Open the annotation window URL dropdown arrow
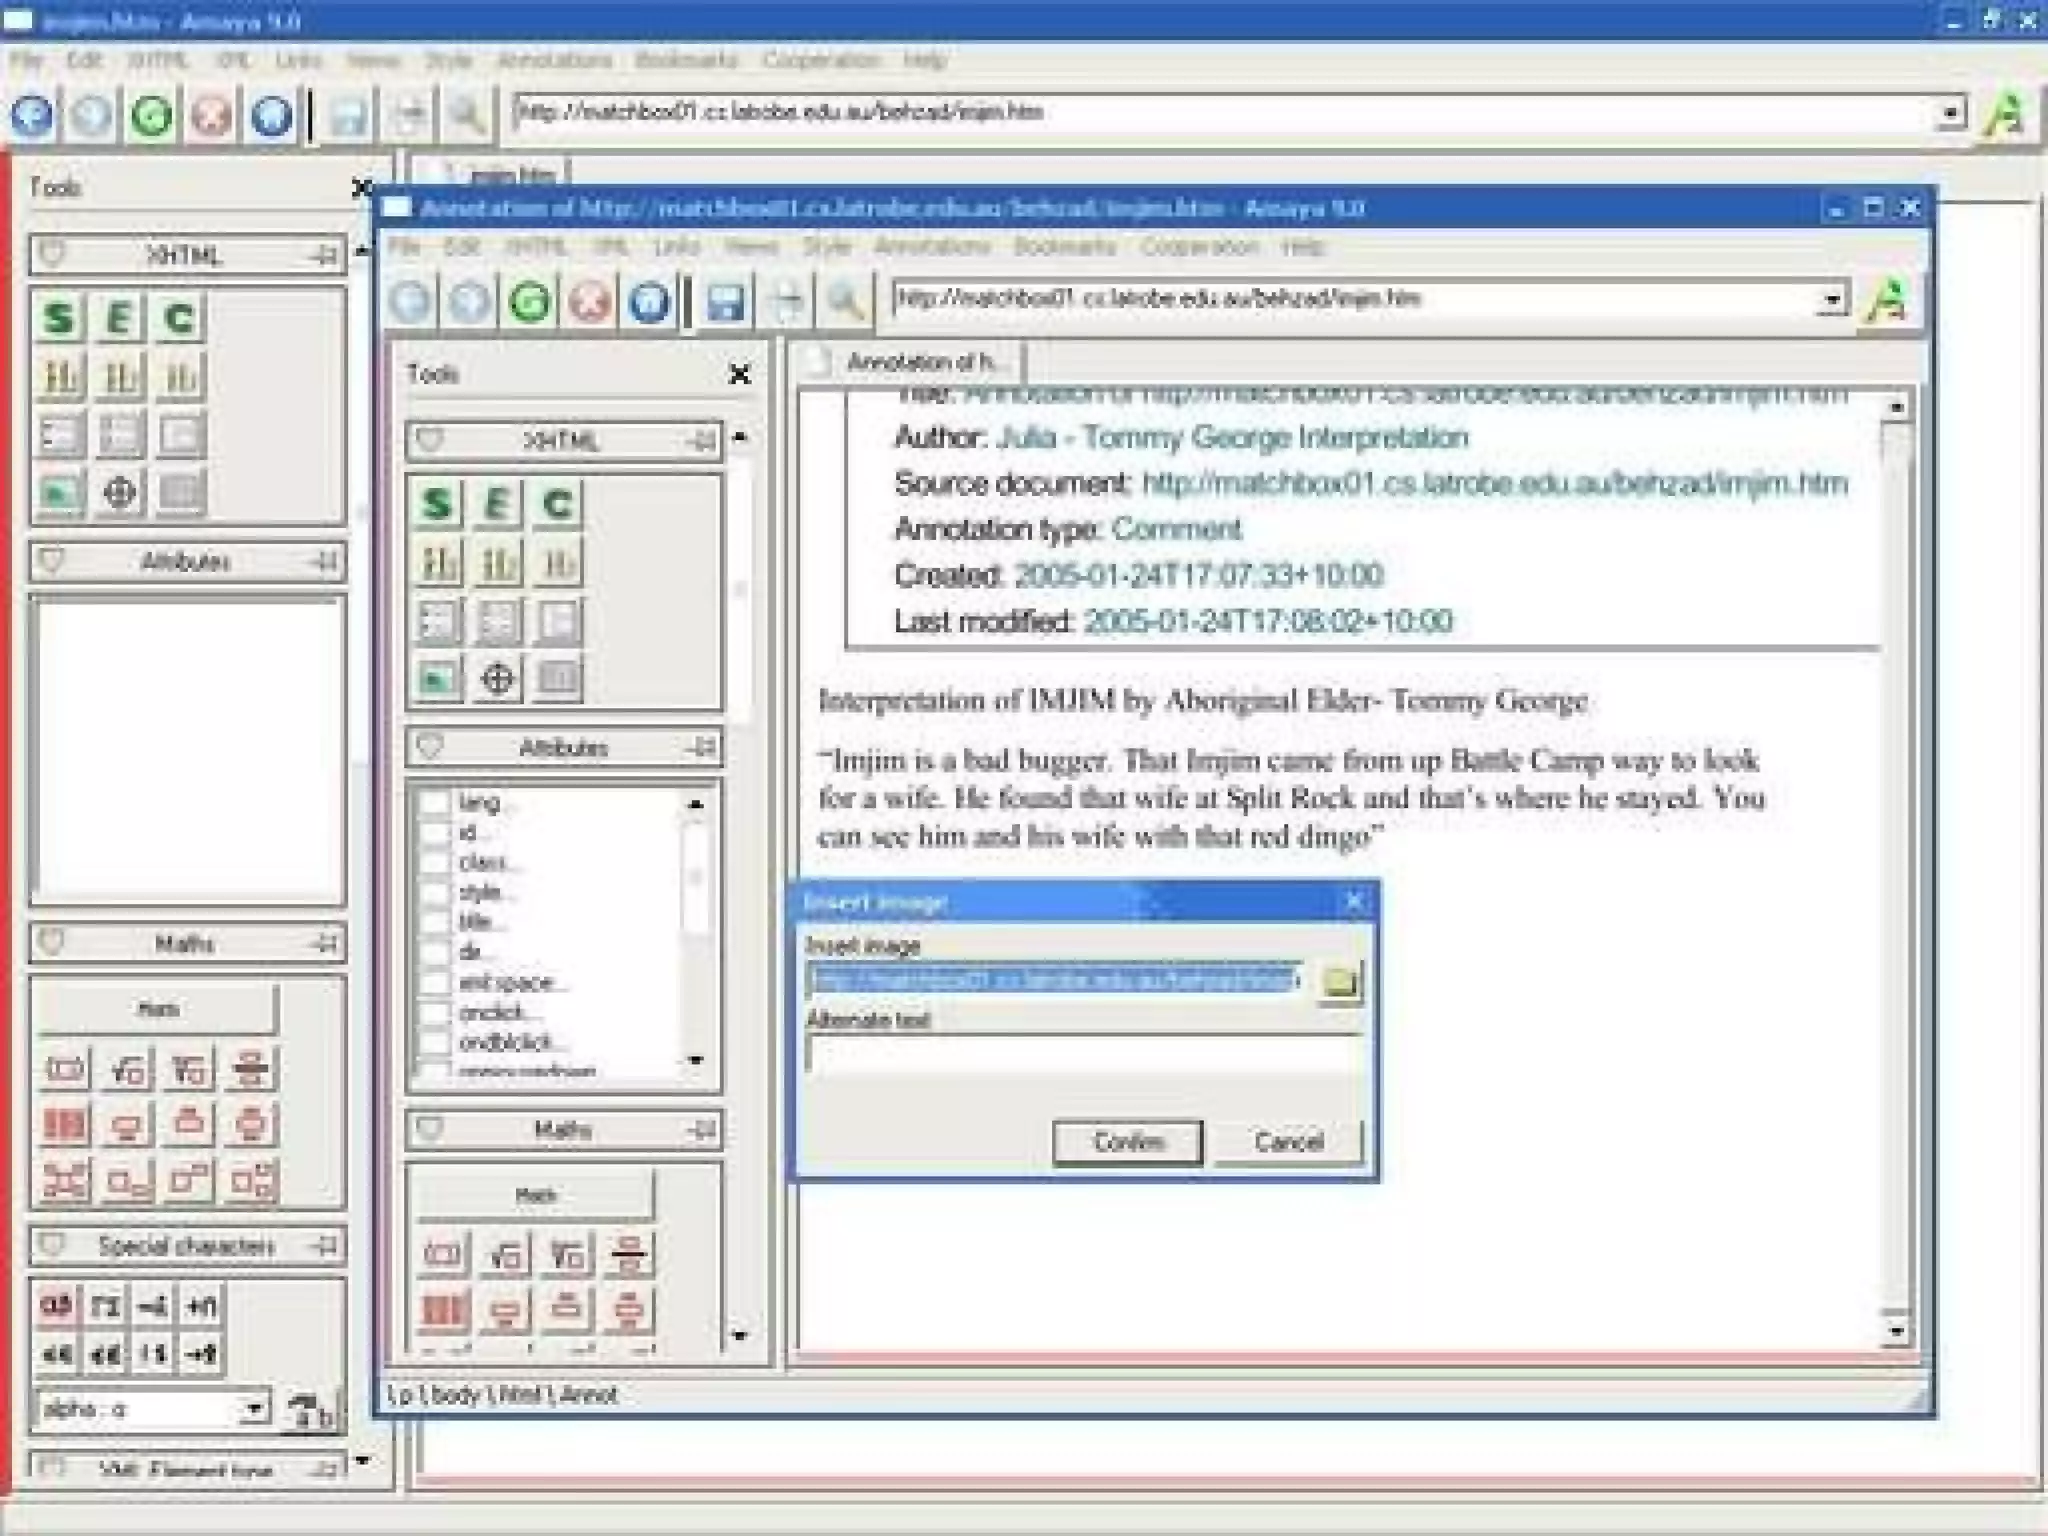This screenshot has height=1536, width=2048. click(1831, 299)
